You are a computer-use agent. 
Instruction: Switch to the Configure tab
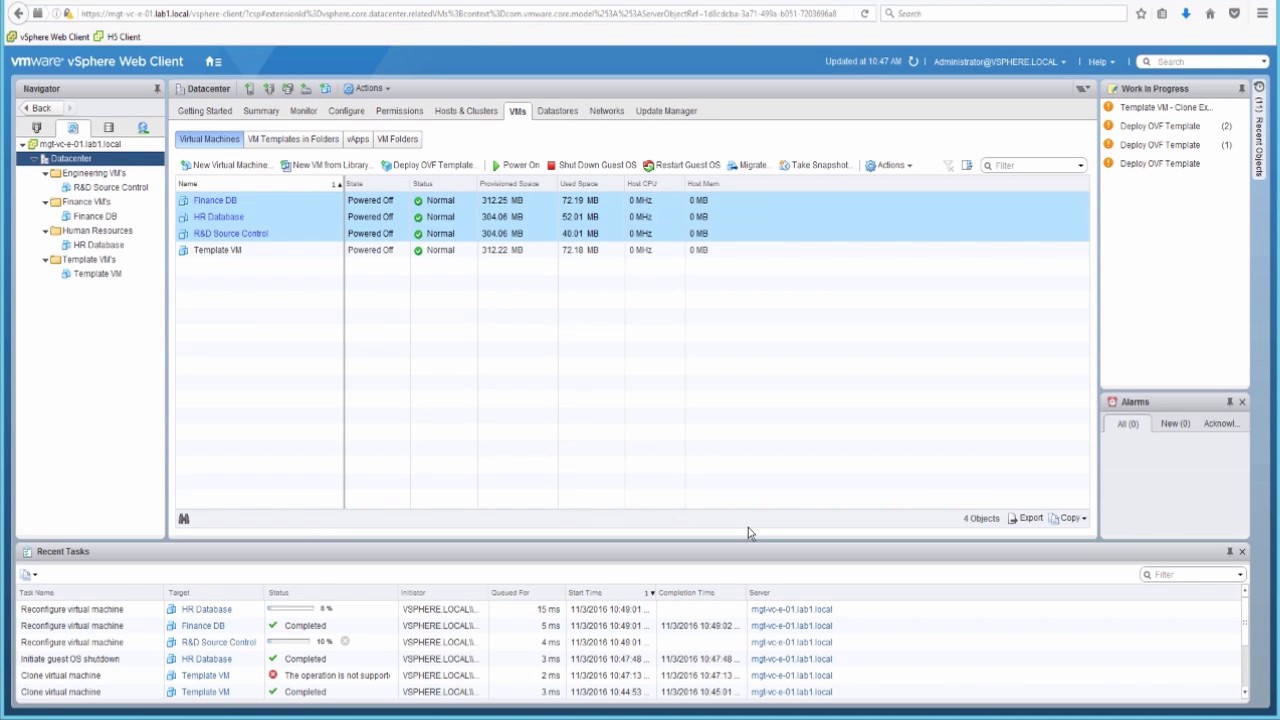coord(346,111)
